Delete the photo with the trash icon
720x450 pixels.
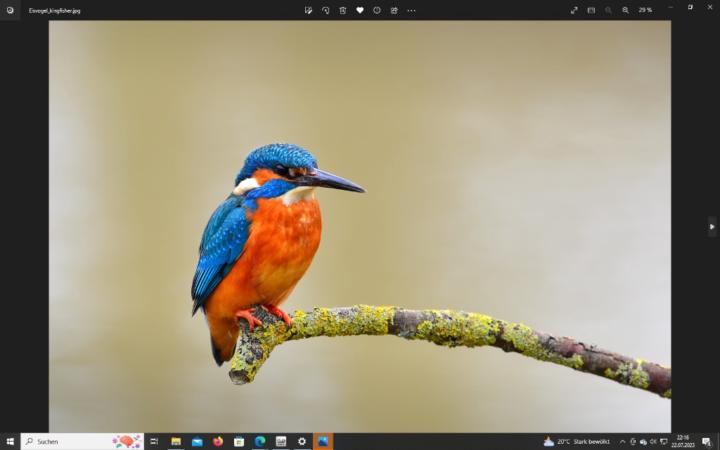(343, 10)
